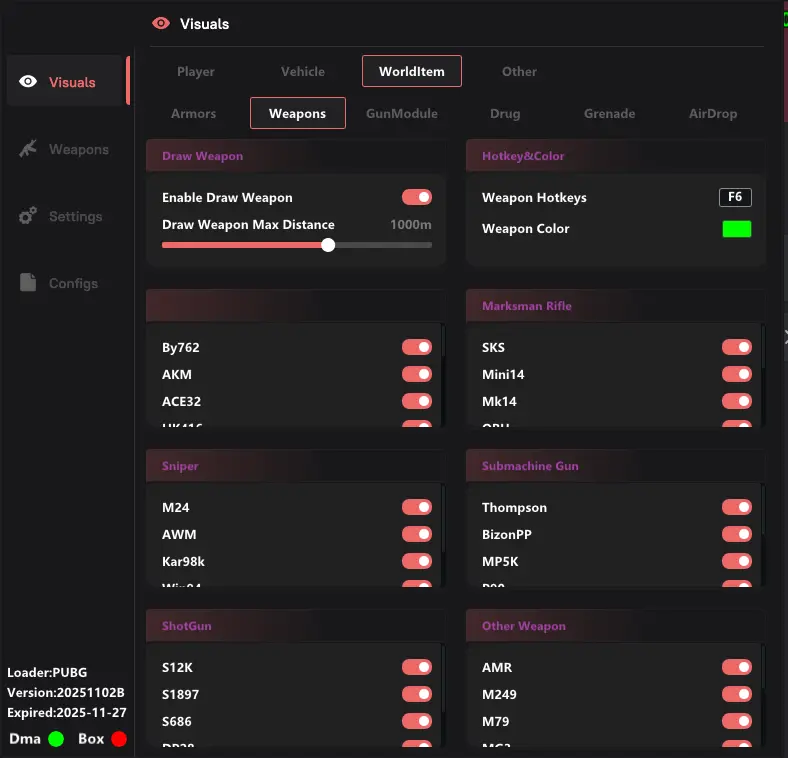Click the F6 Weapon Hotkeys button
Screen dimensions: 788x758
coord(735,197)
